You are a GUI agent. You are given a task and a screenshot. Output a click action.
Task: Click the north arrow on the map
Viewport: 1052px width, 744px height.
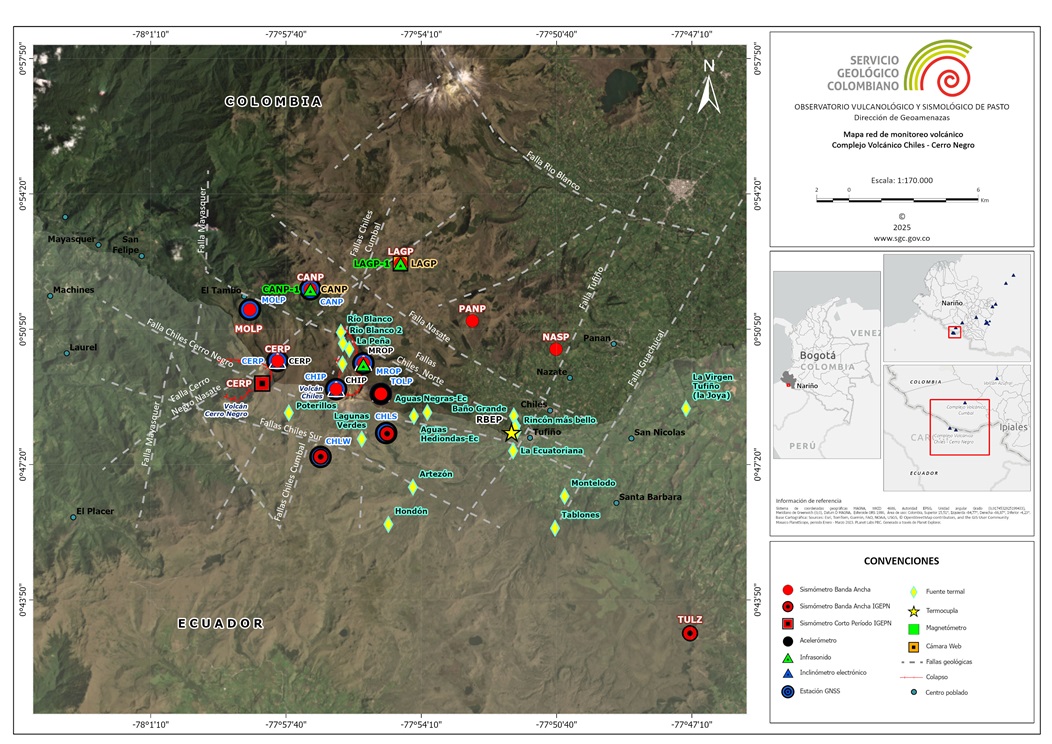[708, 87]
